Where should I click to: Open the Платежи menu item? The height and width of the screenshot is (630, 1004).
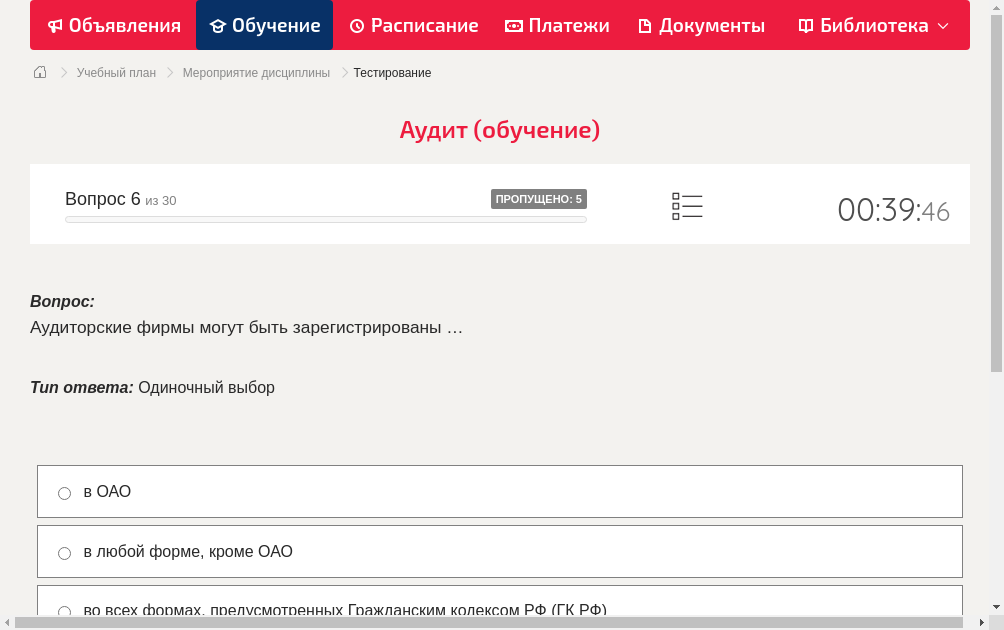pyautogui.click(x=557, y=25)
